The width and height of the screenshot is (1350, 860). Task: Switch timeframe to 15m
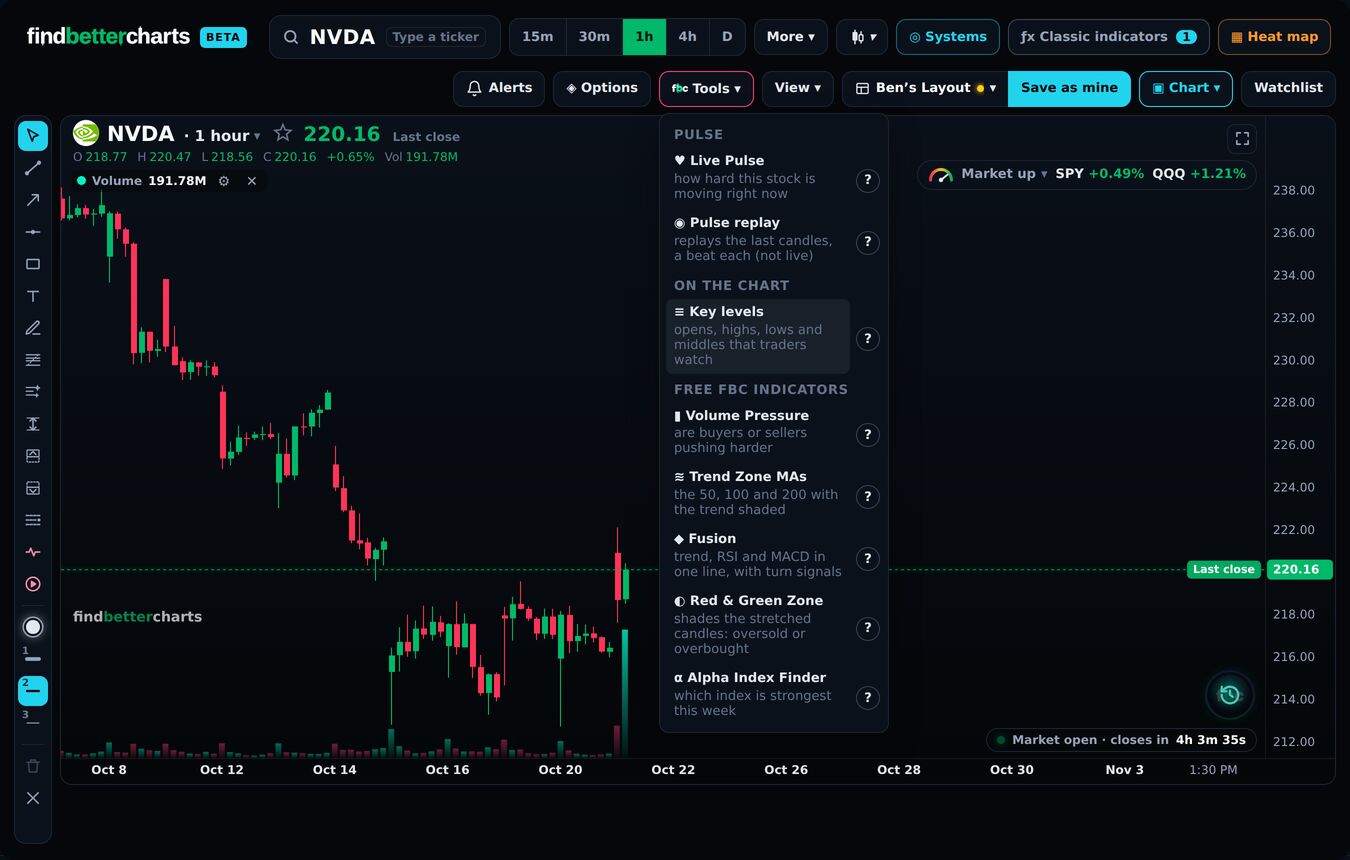click(538, 37)
